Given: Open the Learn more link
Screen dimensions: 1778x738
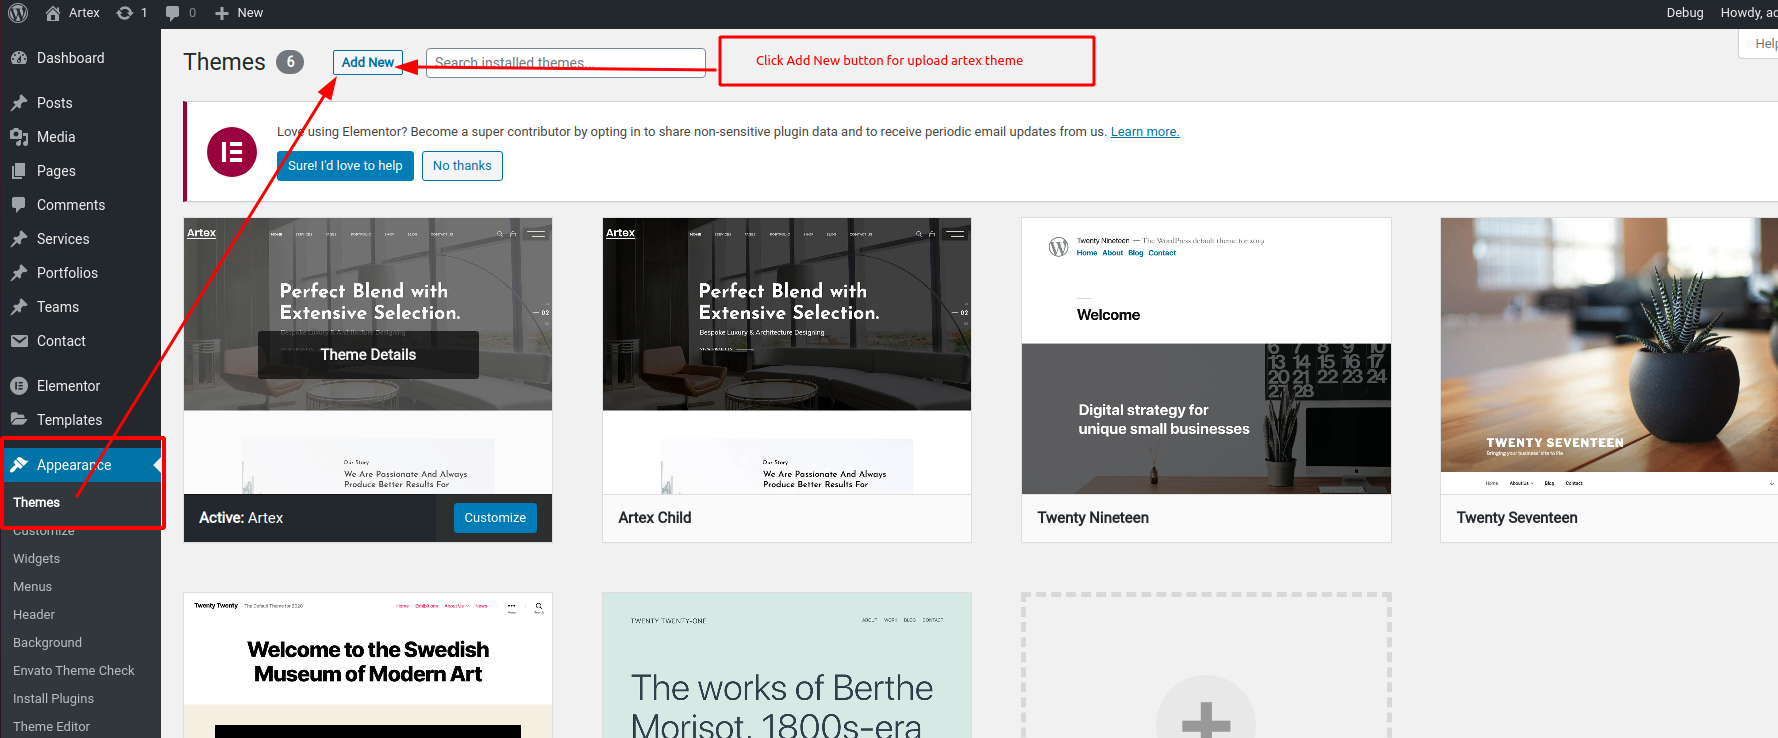Looking at the screenshot, I should click(x=1145, y=132).
